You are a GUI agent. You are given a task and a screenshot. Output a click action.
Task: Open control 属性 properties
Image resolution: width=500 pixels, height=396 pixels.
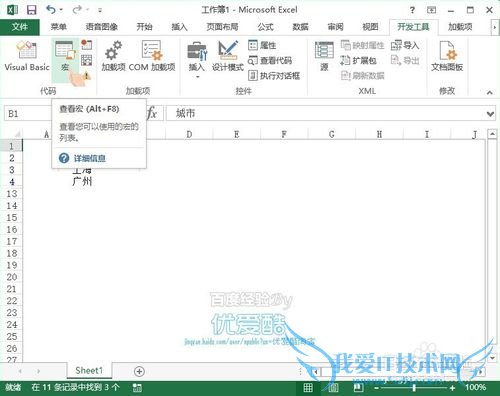tap(262, 45)
